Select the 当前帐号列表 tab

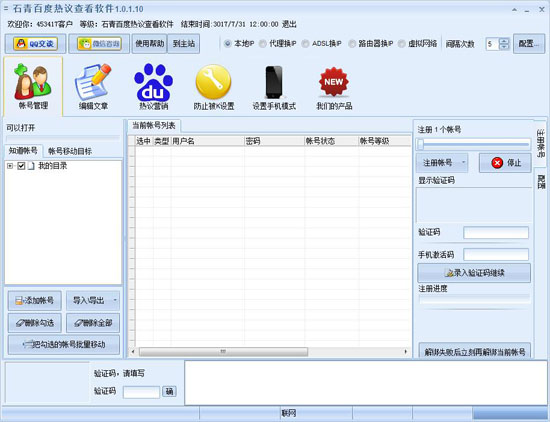point(154,126)
